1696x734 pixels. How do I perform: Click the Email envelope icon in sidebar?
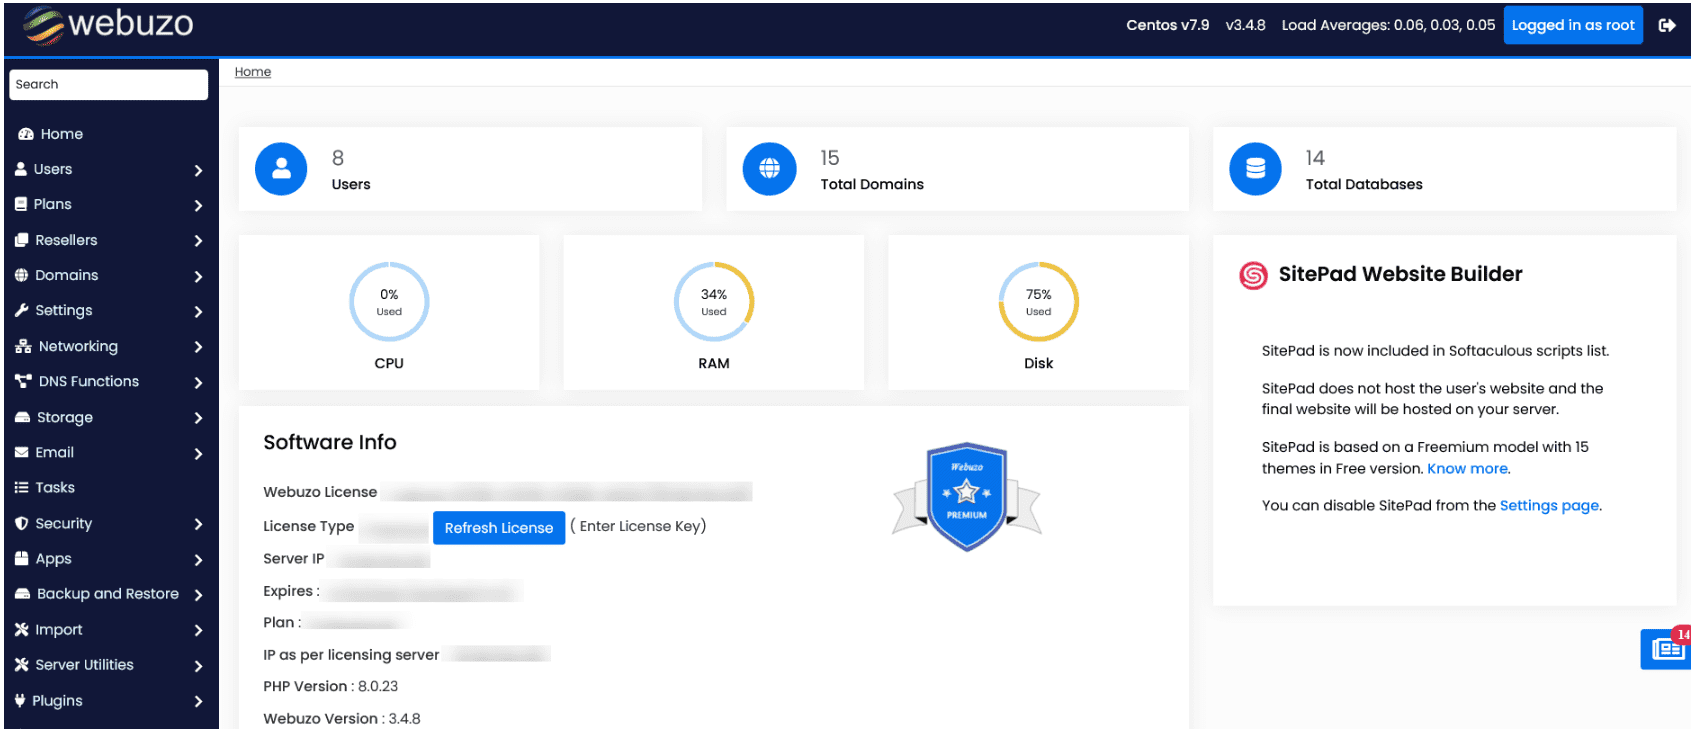pyautogui.click(x=21, y=452)
